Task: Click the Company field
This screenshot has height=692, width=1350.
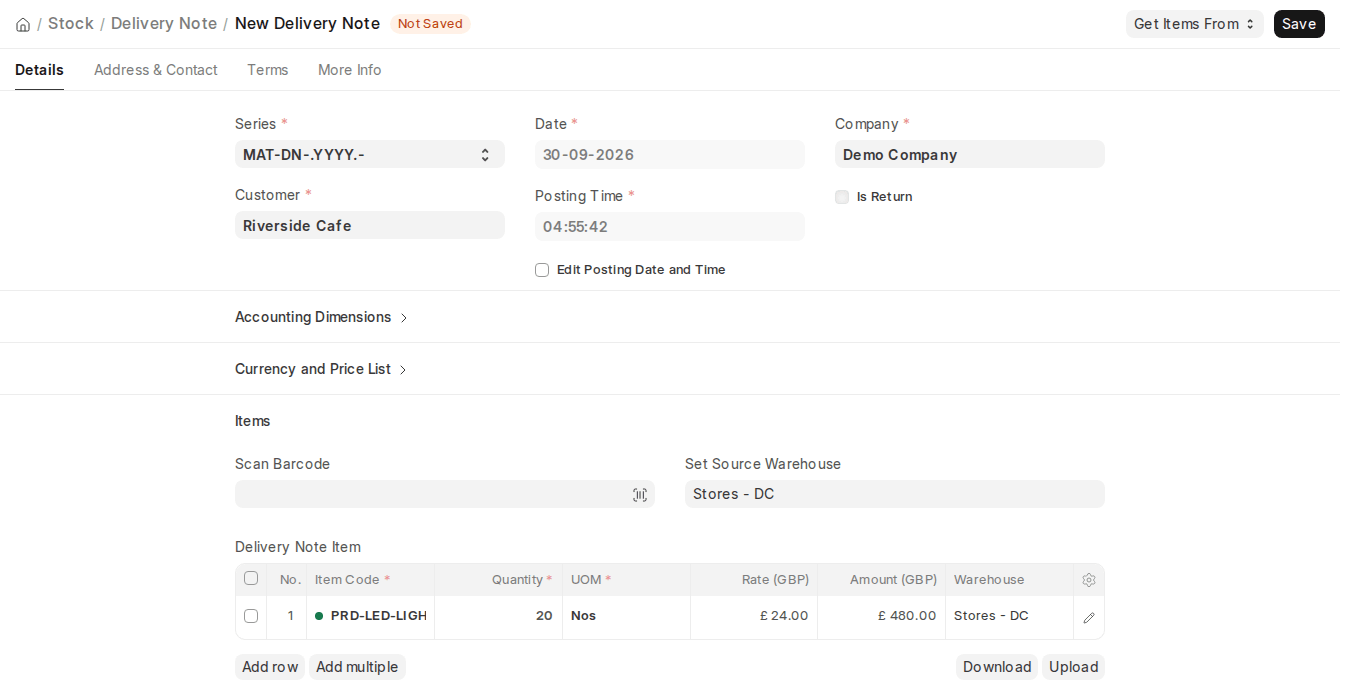Action: 970,154
